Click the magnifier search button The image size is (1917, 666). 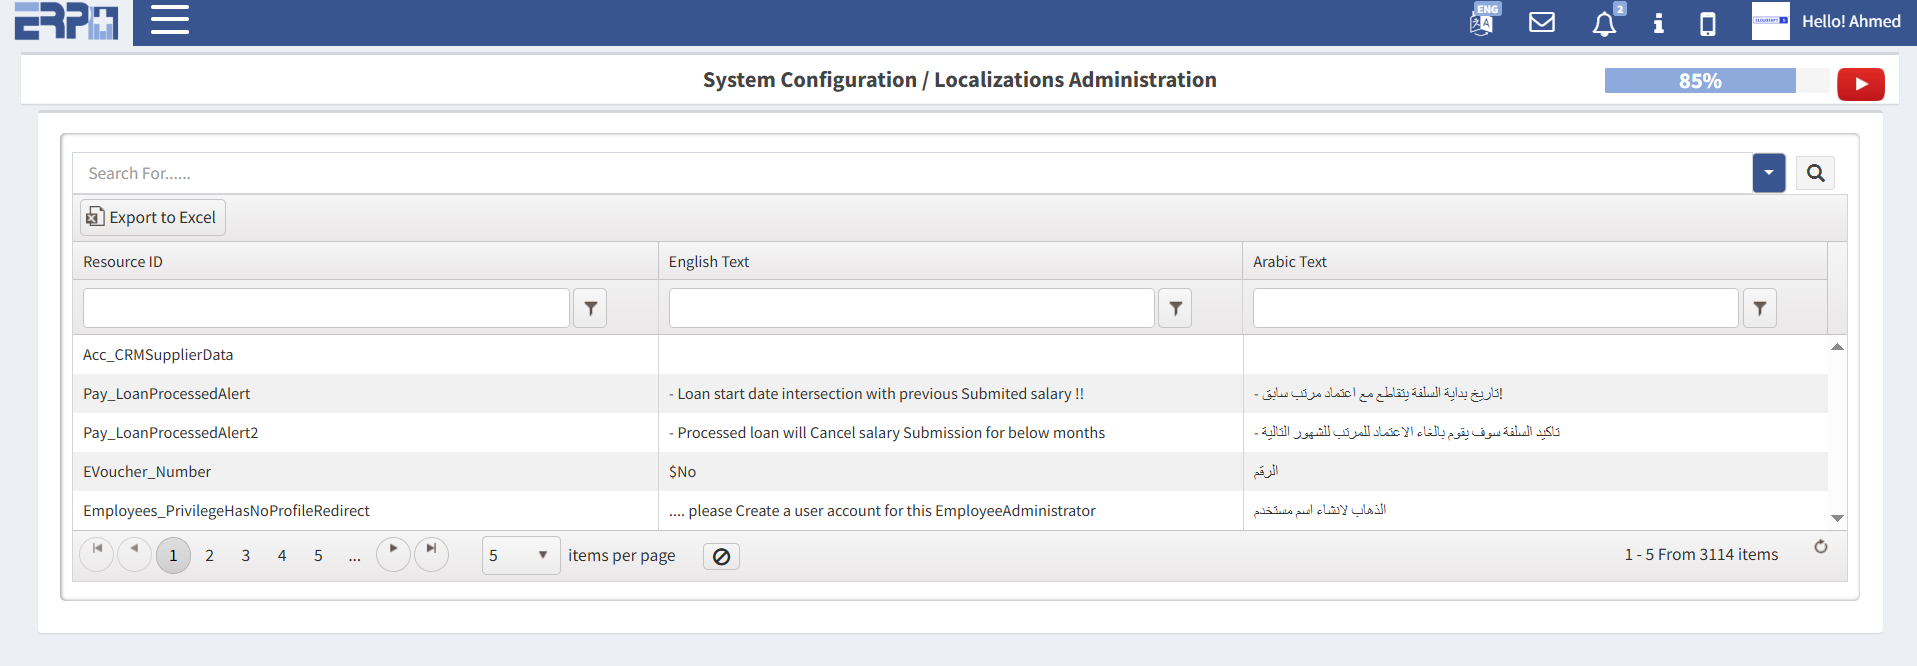tap(1815, 173)
